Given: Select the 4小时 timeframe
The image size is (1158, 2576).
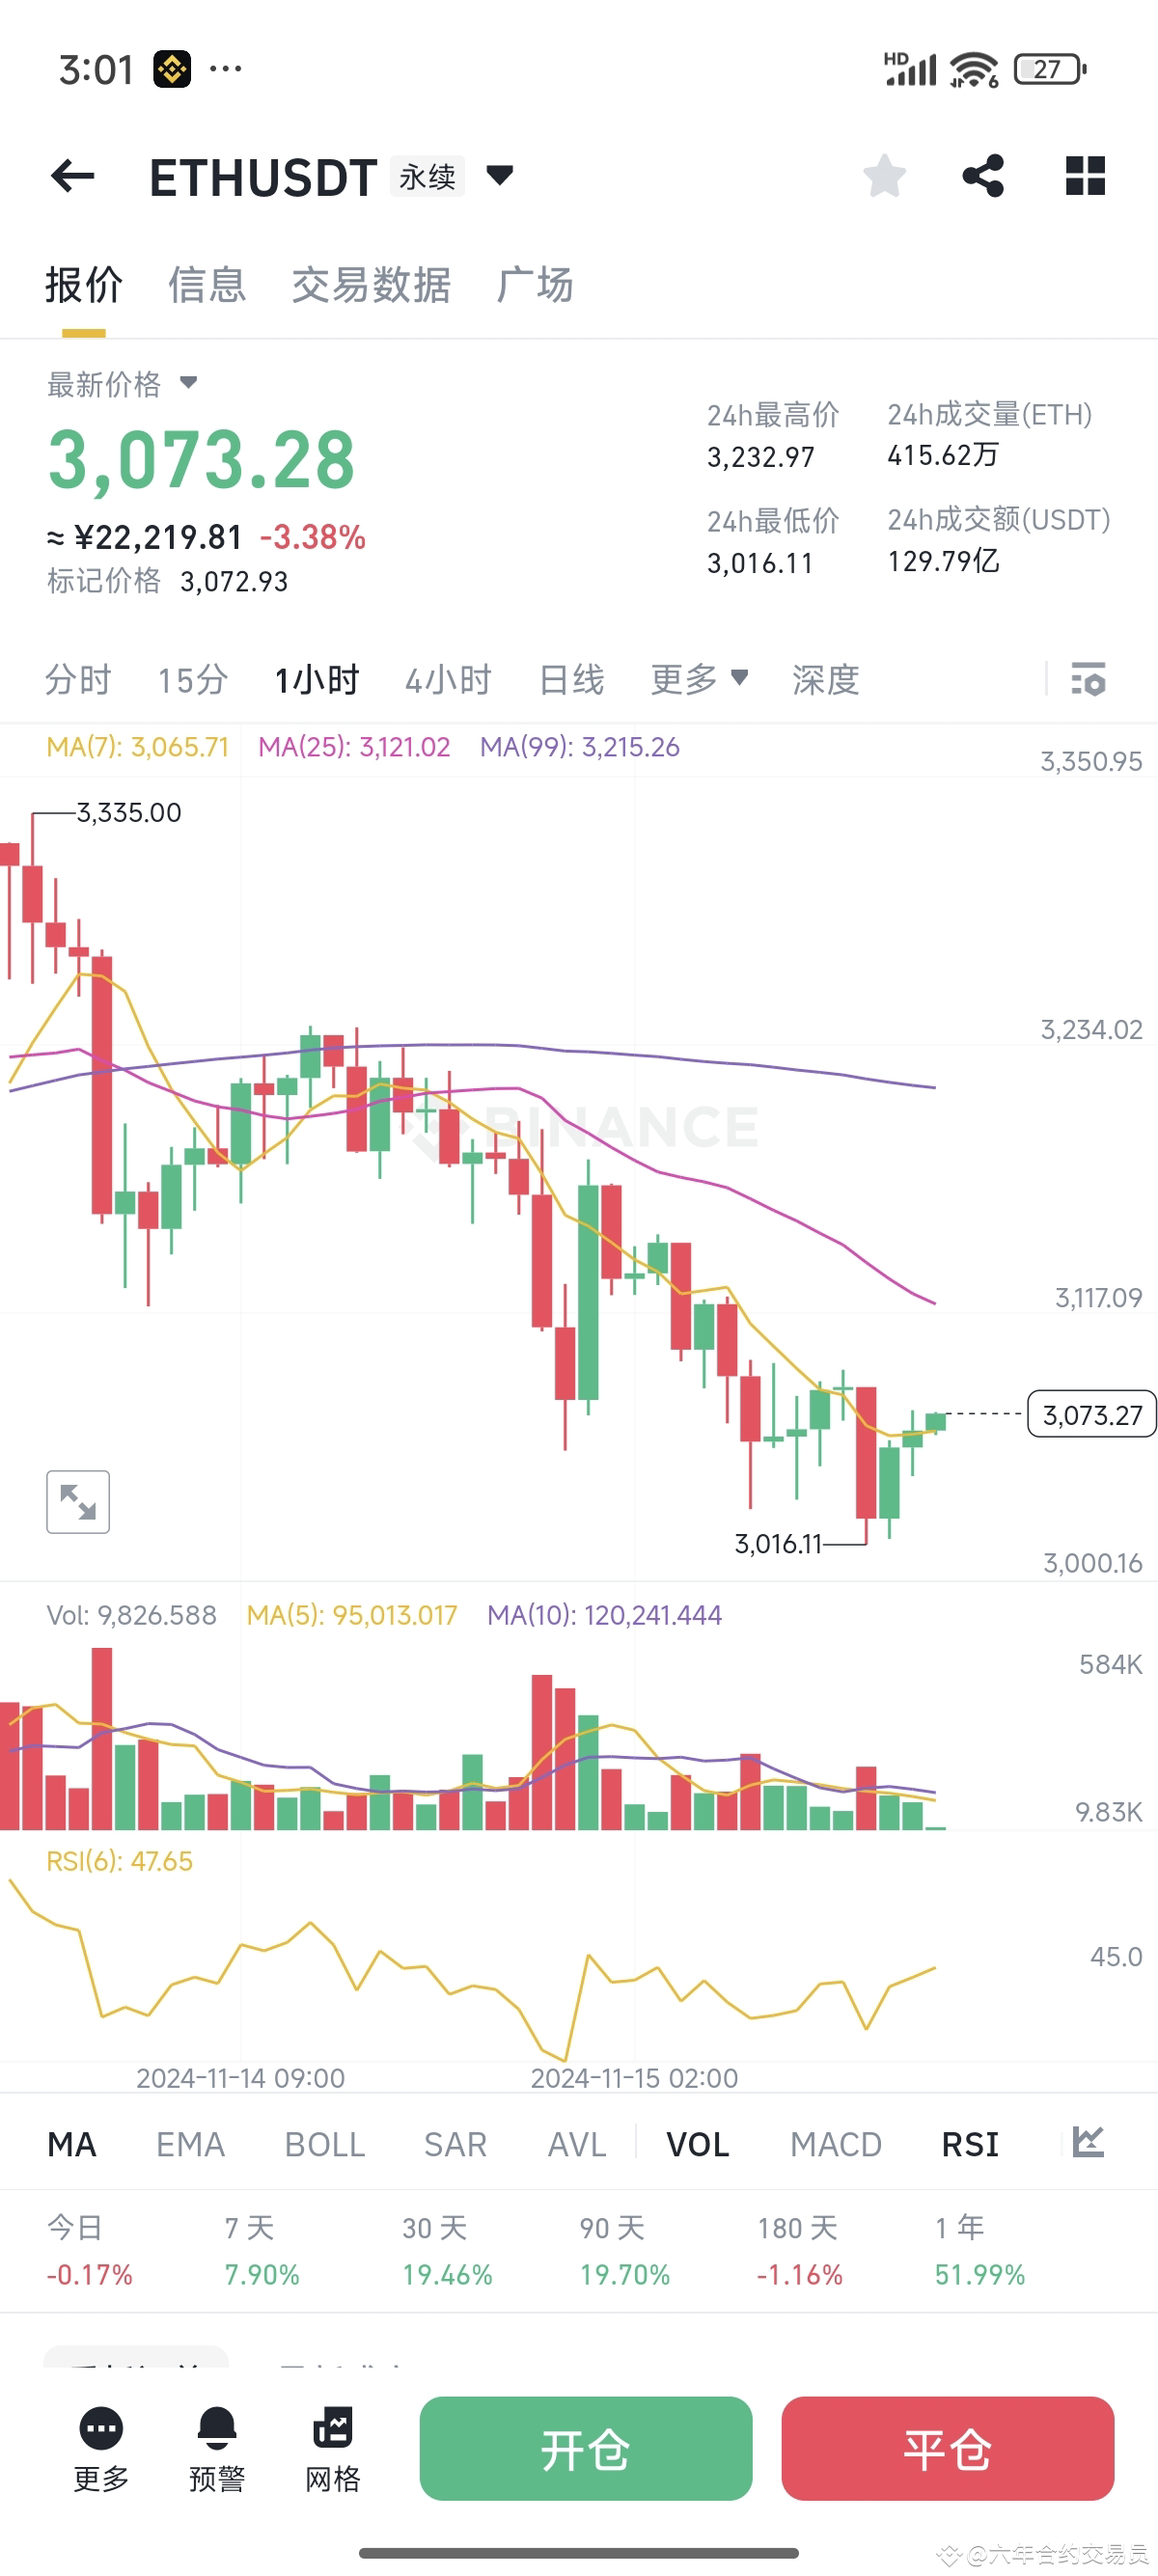Looking at the screenshot, I should [x=448, y=678].
